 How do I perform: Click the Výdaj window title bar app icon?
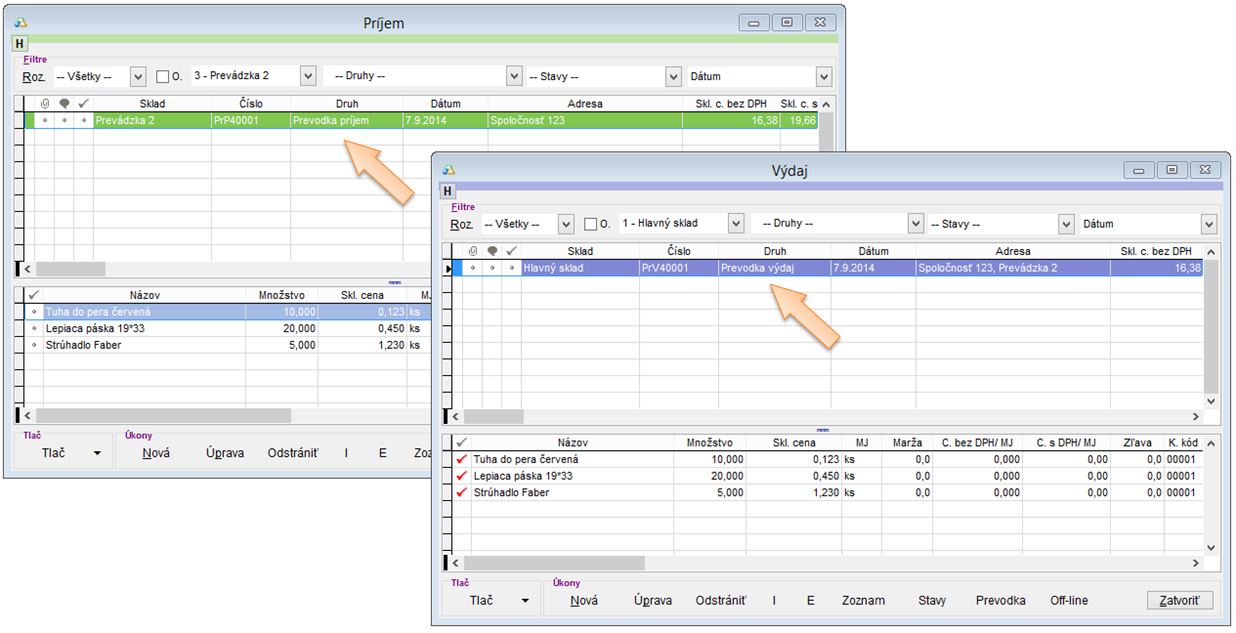coord(449,170)
